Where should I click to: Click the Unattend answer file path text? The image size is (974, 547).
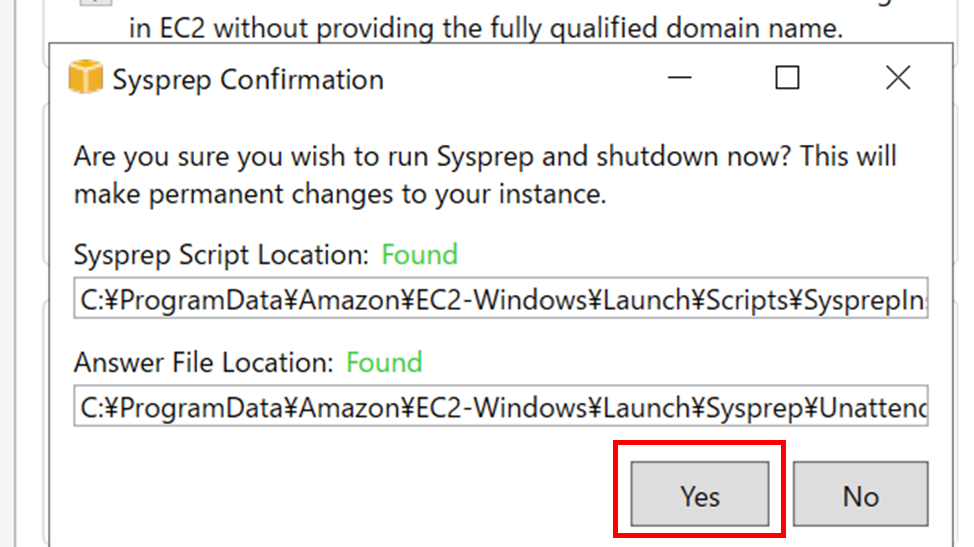[870, 406]
